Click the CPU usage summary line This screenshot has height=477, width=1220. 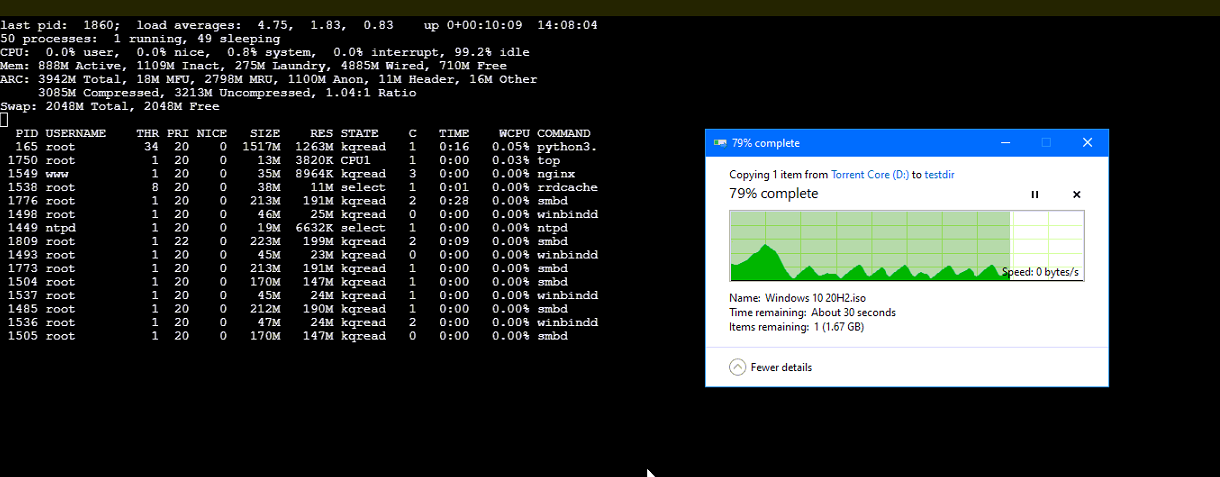click(265, 52)
